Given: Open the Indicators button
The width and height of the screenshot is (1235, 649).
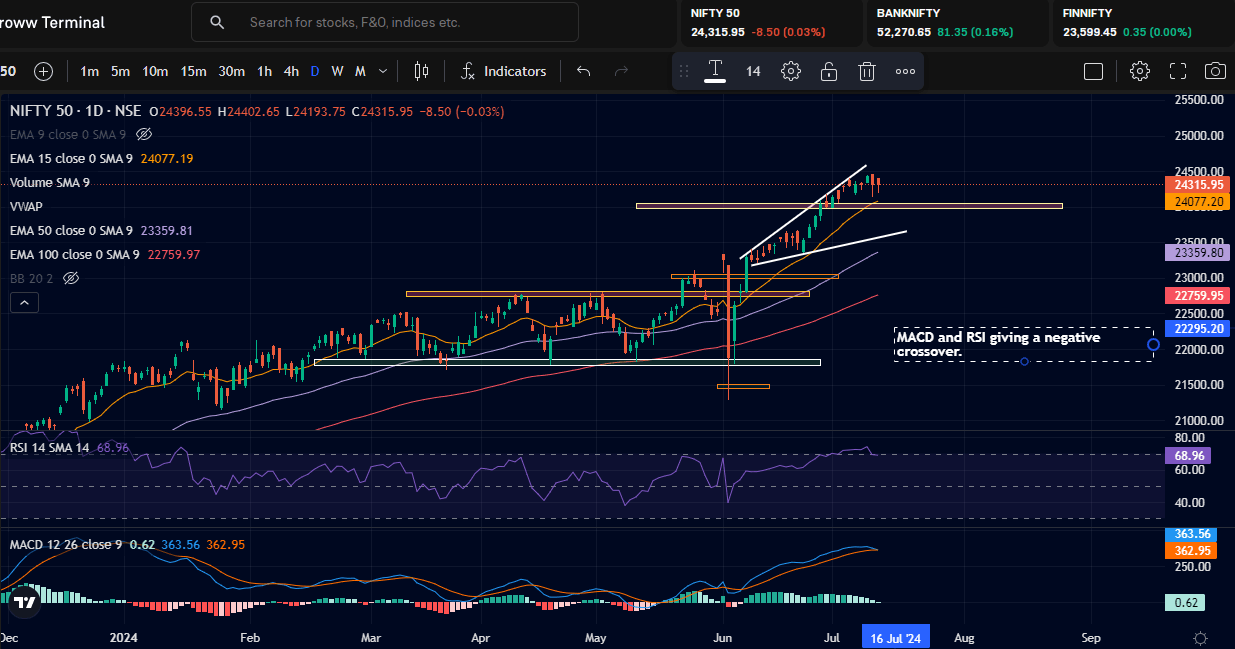Looking at the screenshot, I should (504, 71).
